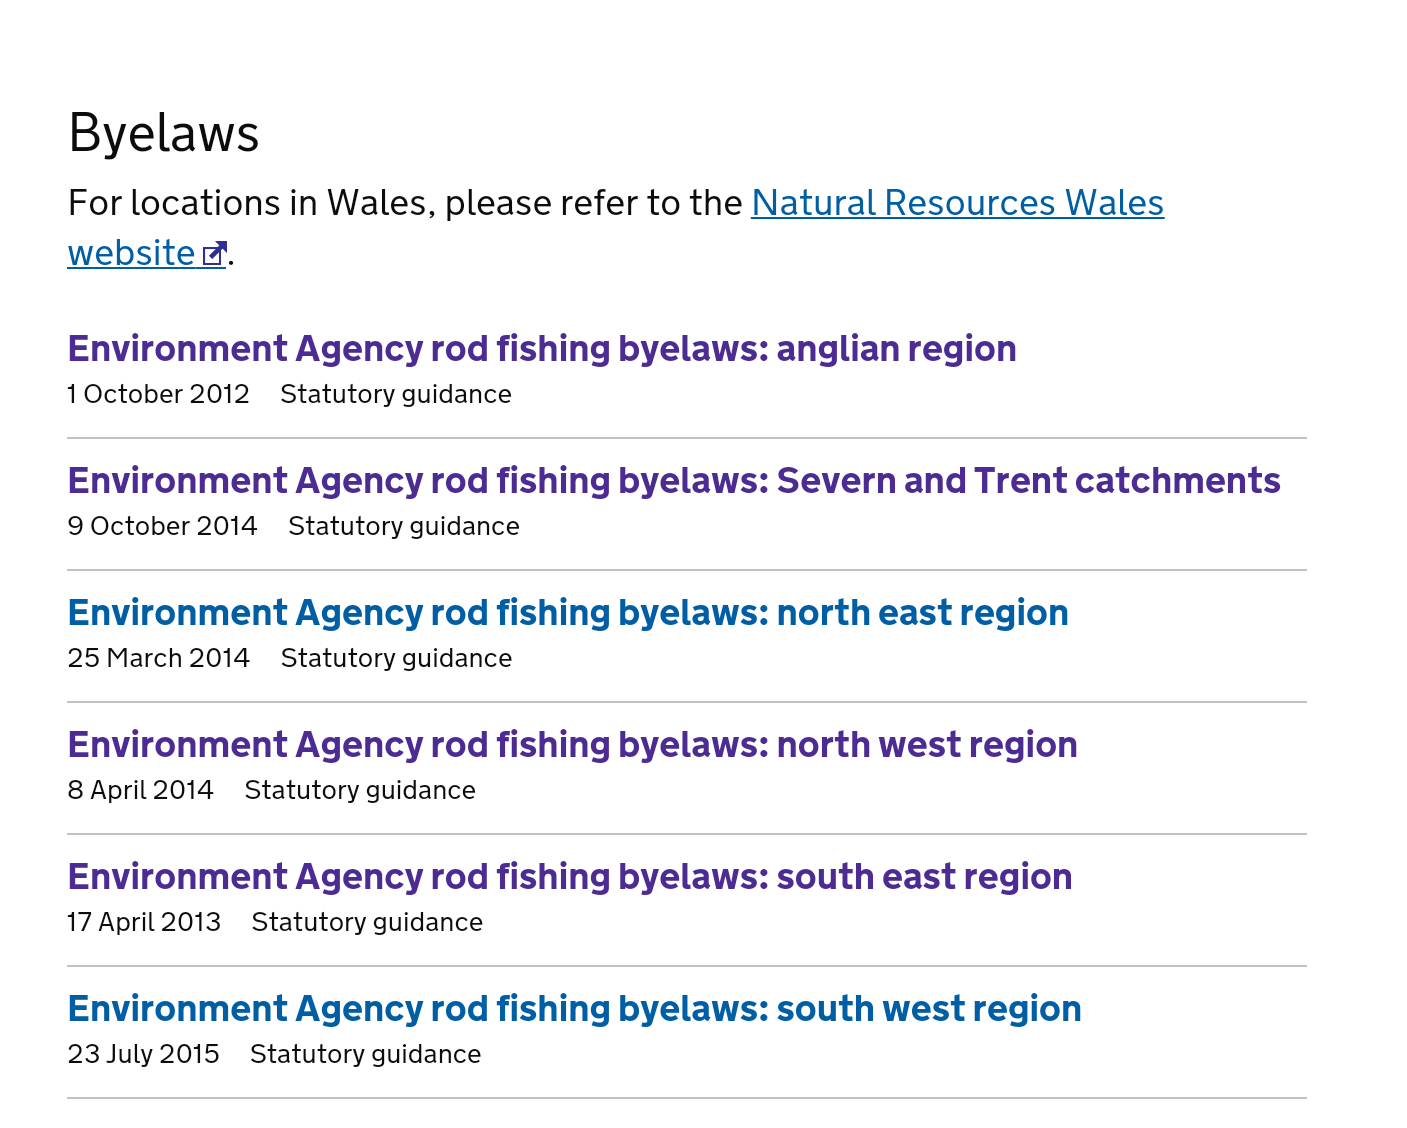Open the anglian region byelaws link

coord(541,349)
